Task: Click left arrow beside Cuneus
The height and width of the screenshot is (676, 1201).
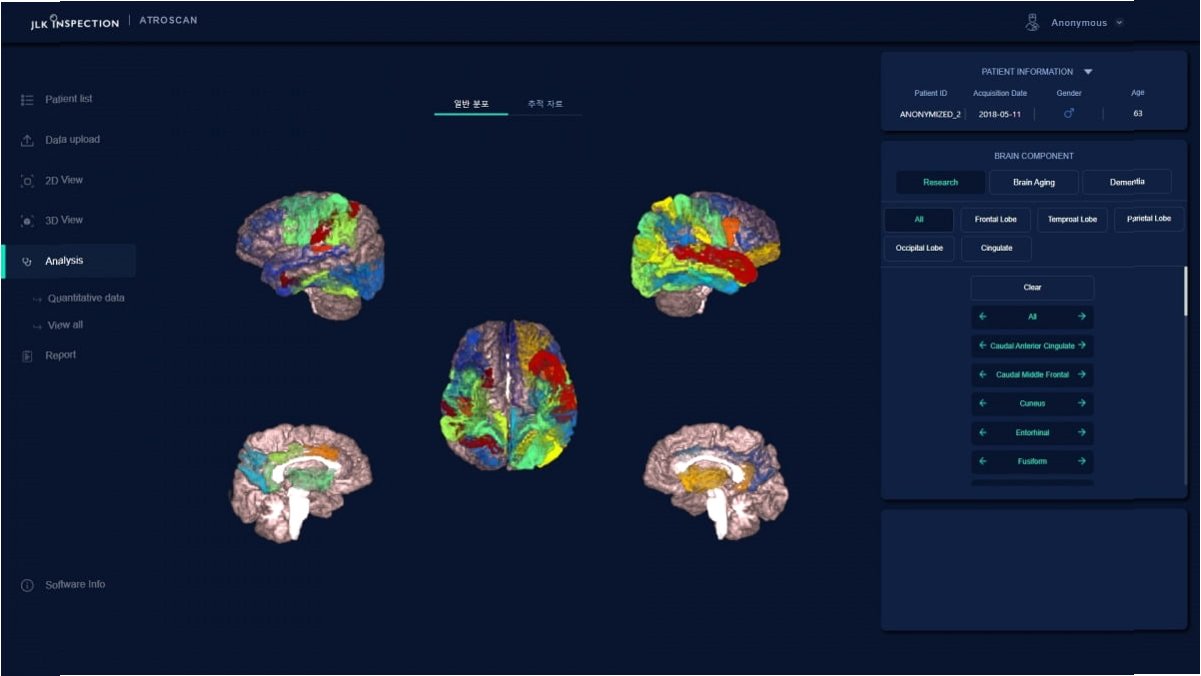Action: tap(982, 404)
